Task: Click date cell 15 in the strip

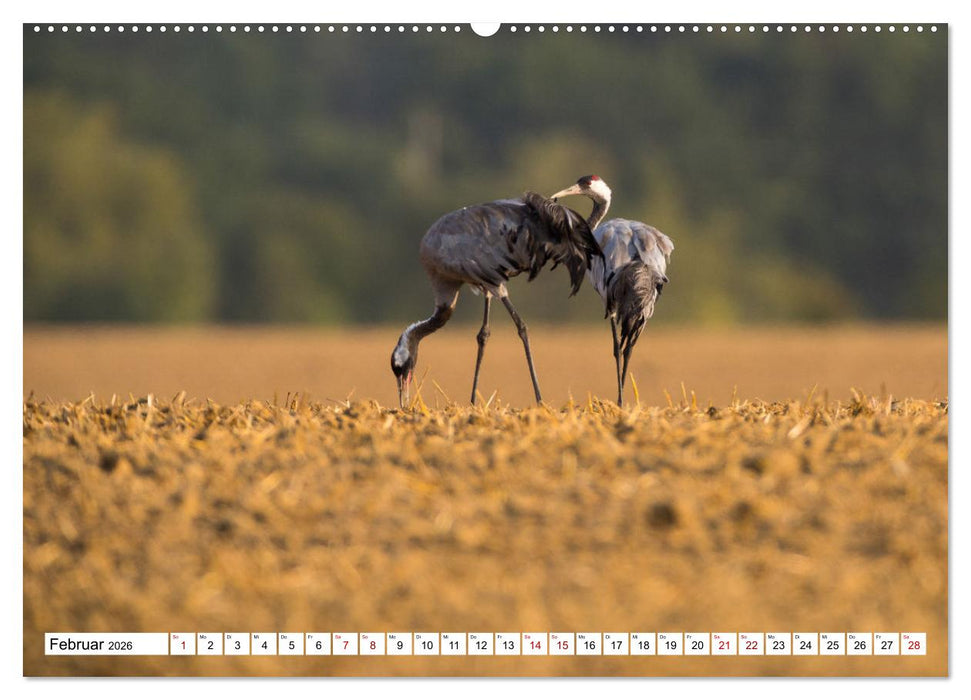Action: tap(561, 645)
